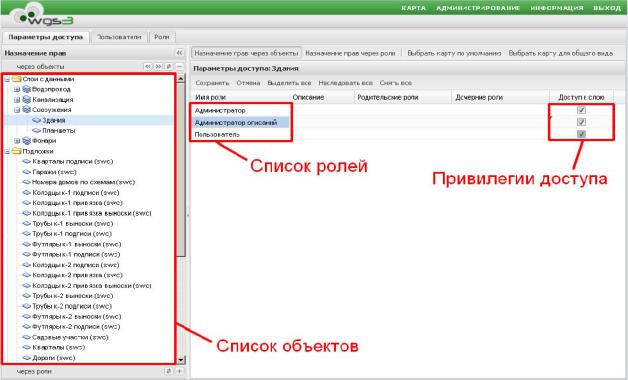Click the Снять все button
This screenshot has height=380, width=628.
tap(396, 83)
